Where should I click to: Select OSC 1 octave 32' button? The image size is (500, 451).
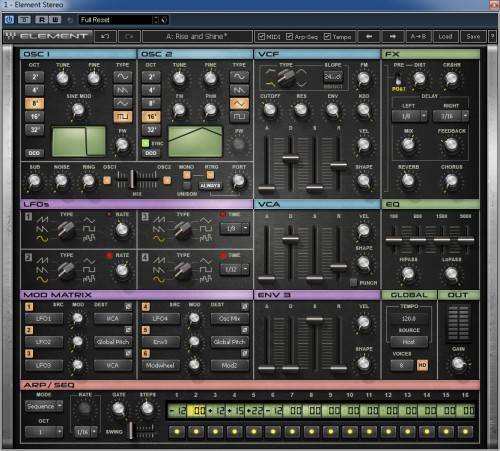point(35,130)
